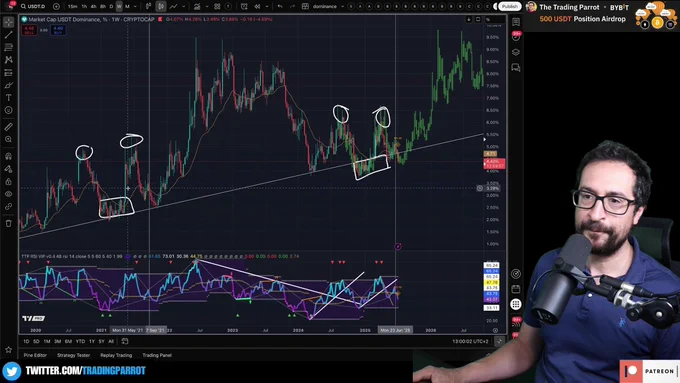Image resolution: width=680 pixels, height=383 pixels.
Task: Switch to the monthly M timeframe
Action: 127,7
